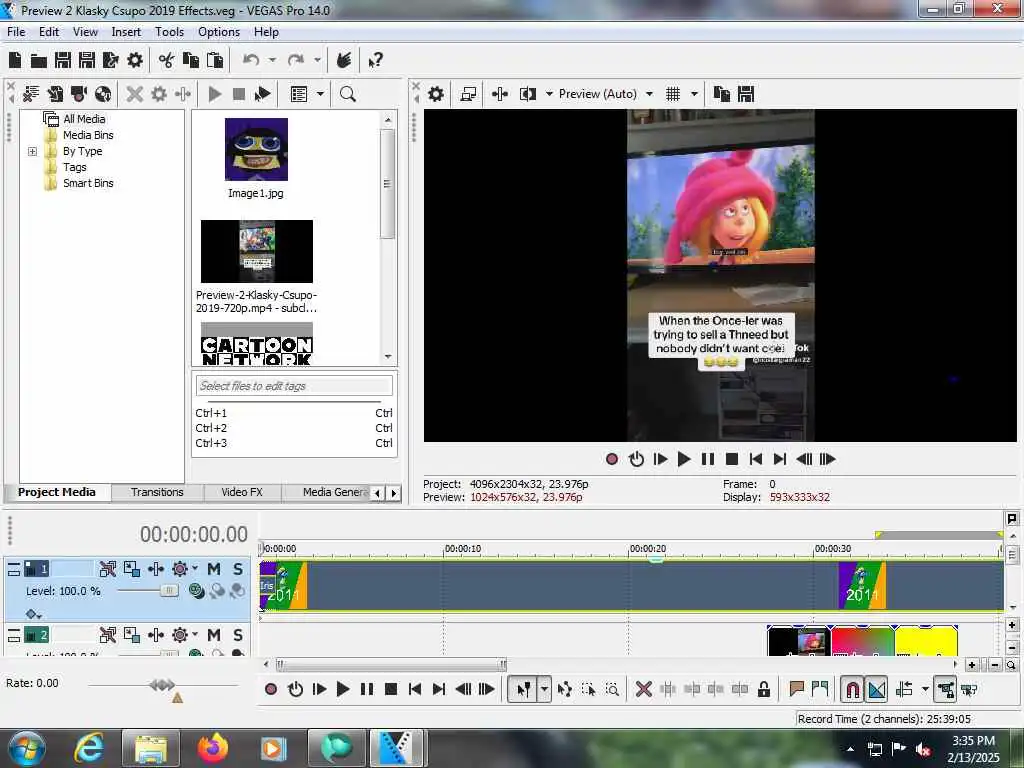The width and height of the screenshot is (1024, 768).
Task: Mute track 2 with the M button
Action: (214, 635)
